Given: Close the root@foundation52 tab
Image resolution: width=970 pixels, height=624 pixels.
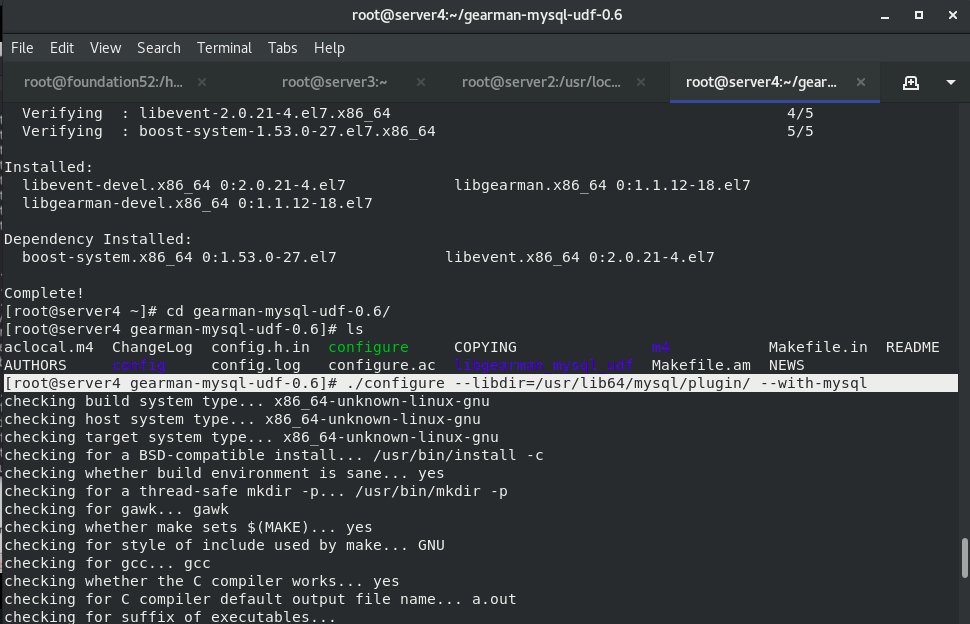Looking at the screenshot, I should (202, 82).
